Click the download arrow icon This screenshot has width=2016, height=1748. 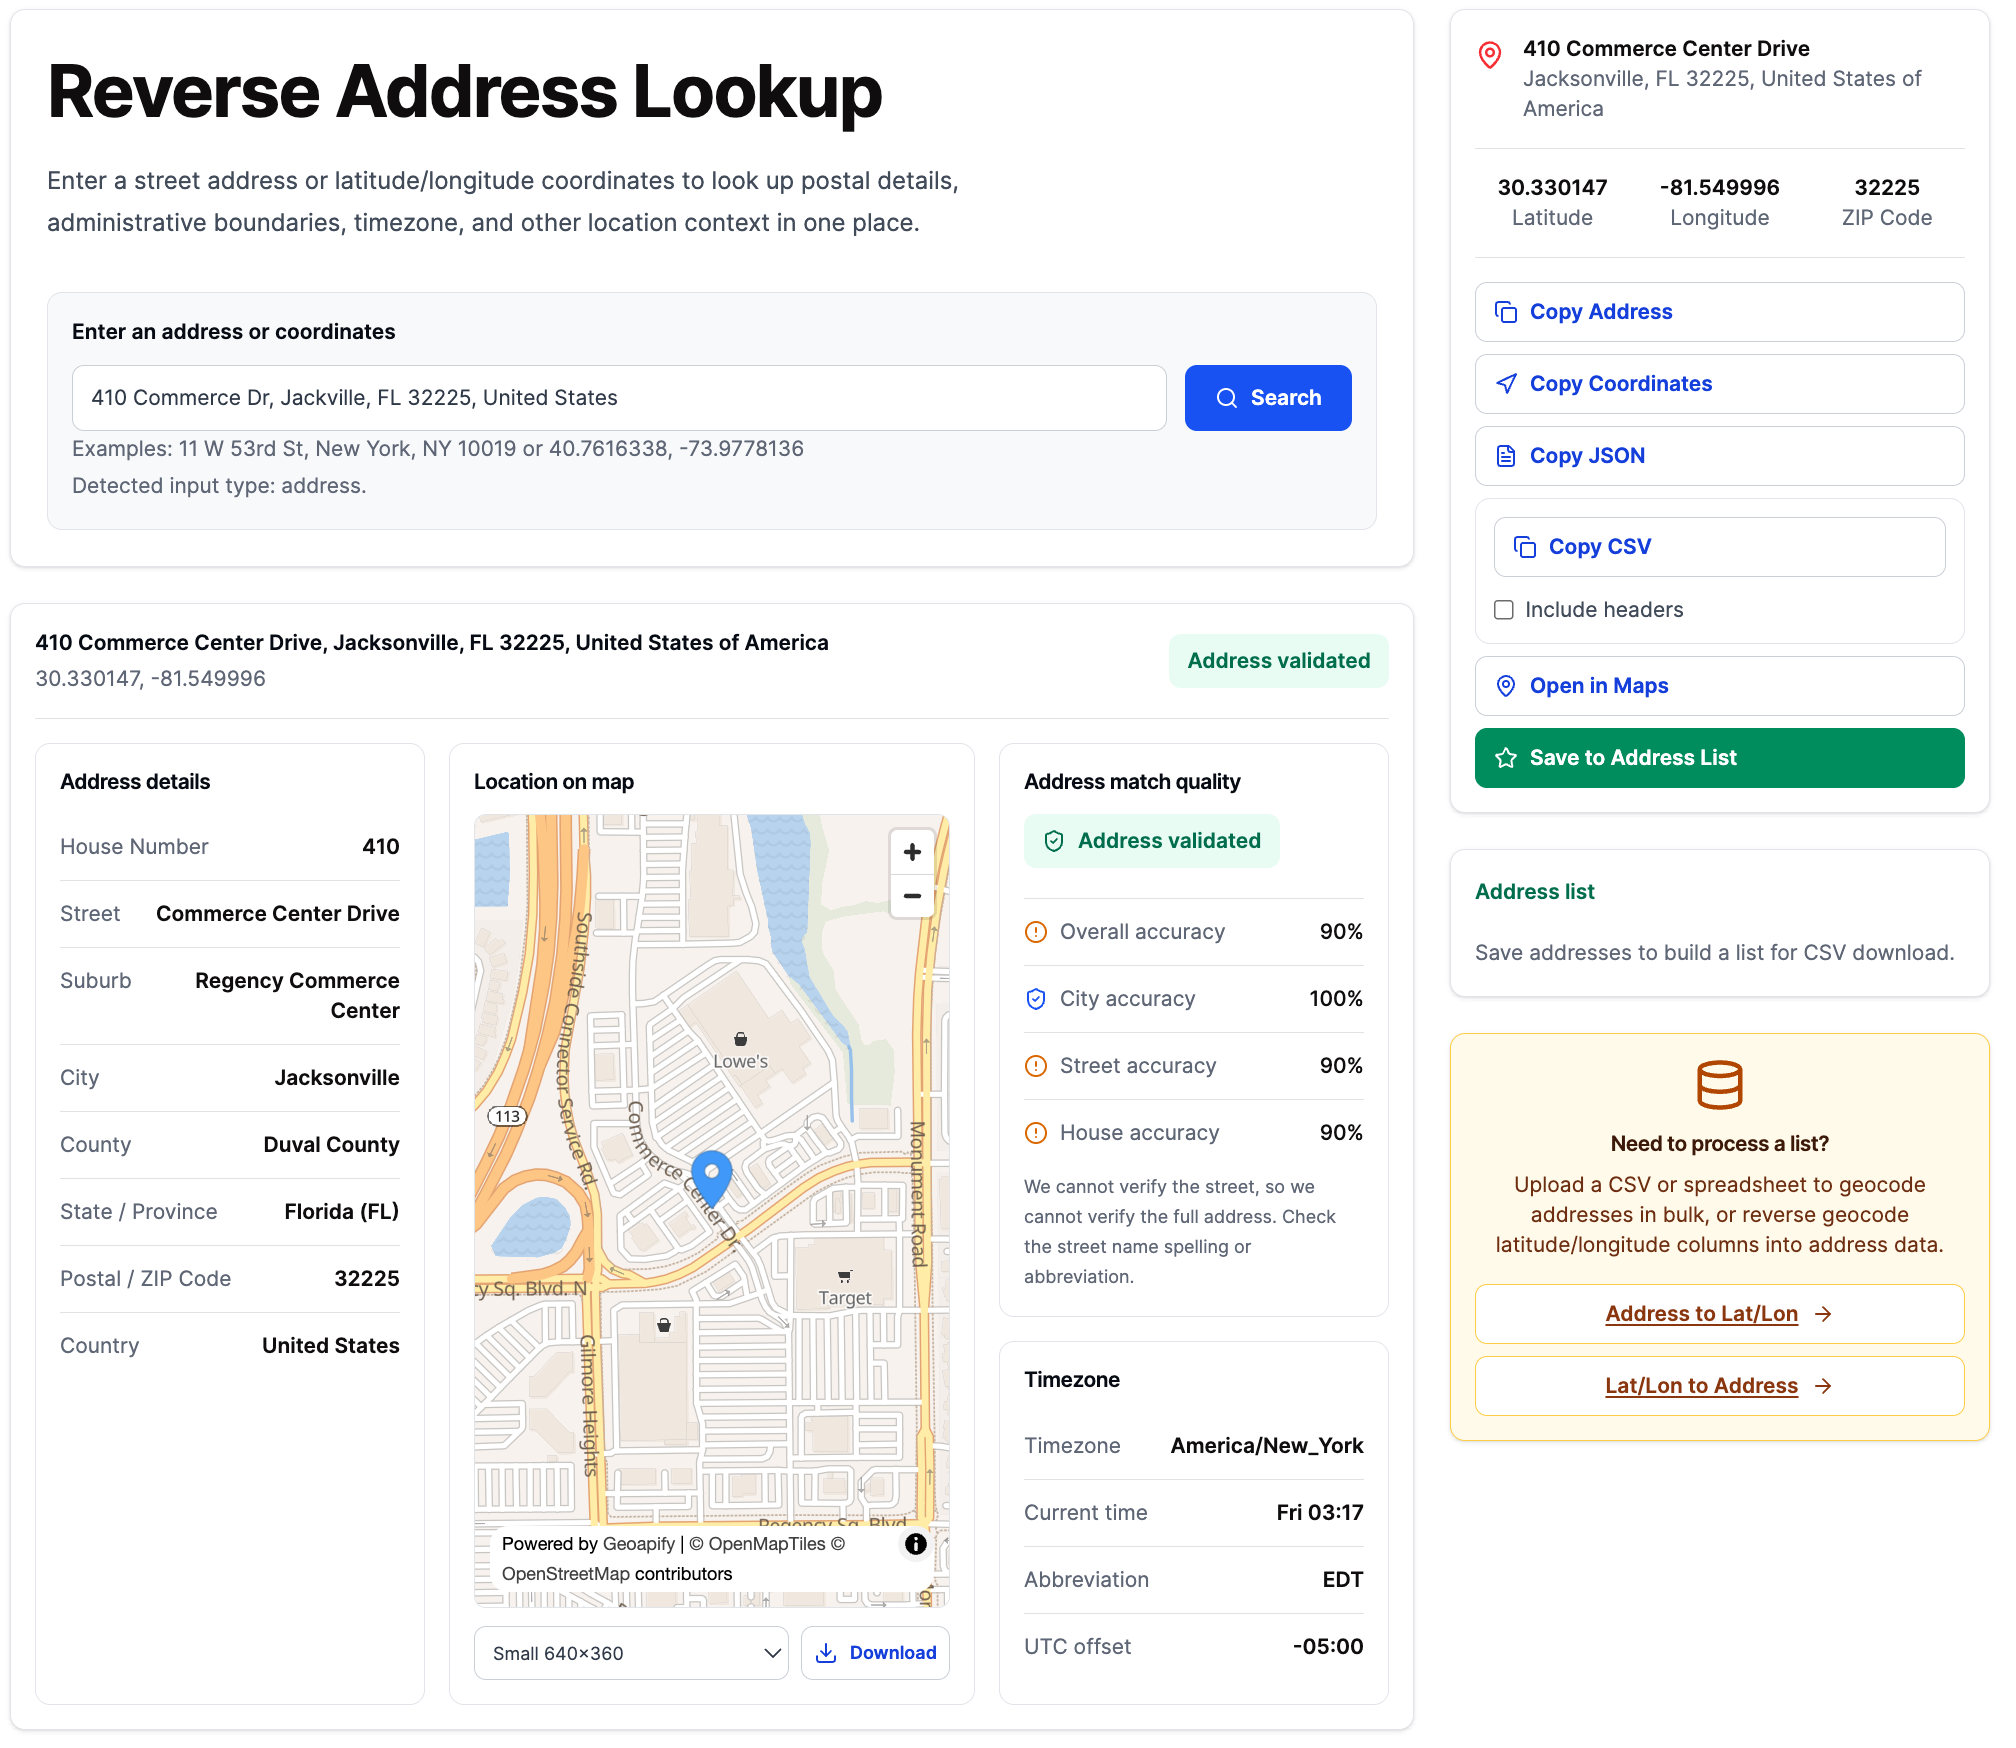826,1653
